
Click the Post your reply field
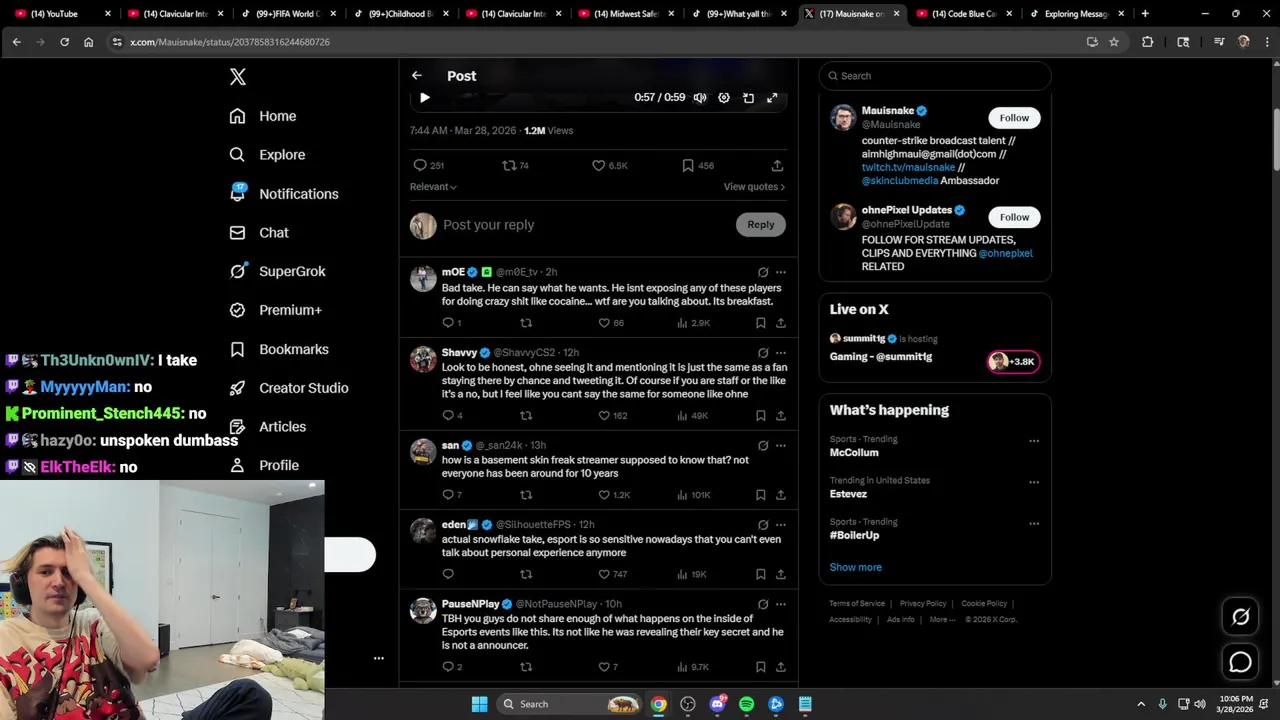point(585,225)
